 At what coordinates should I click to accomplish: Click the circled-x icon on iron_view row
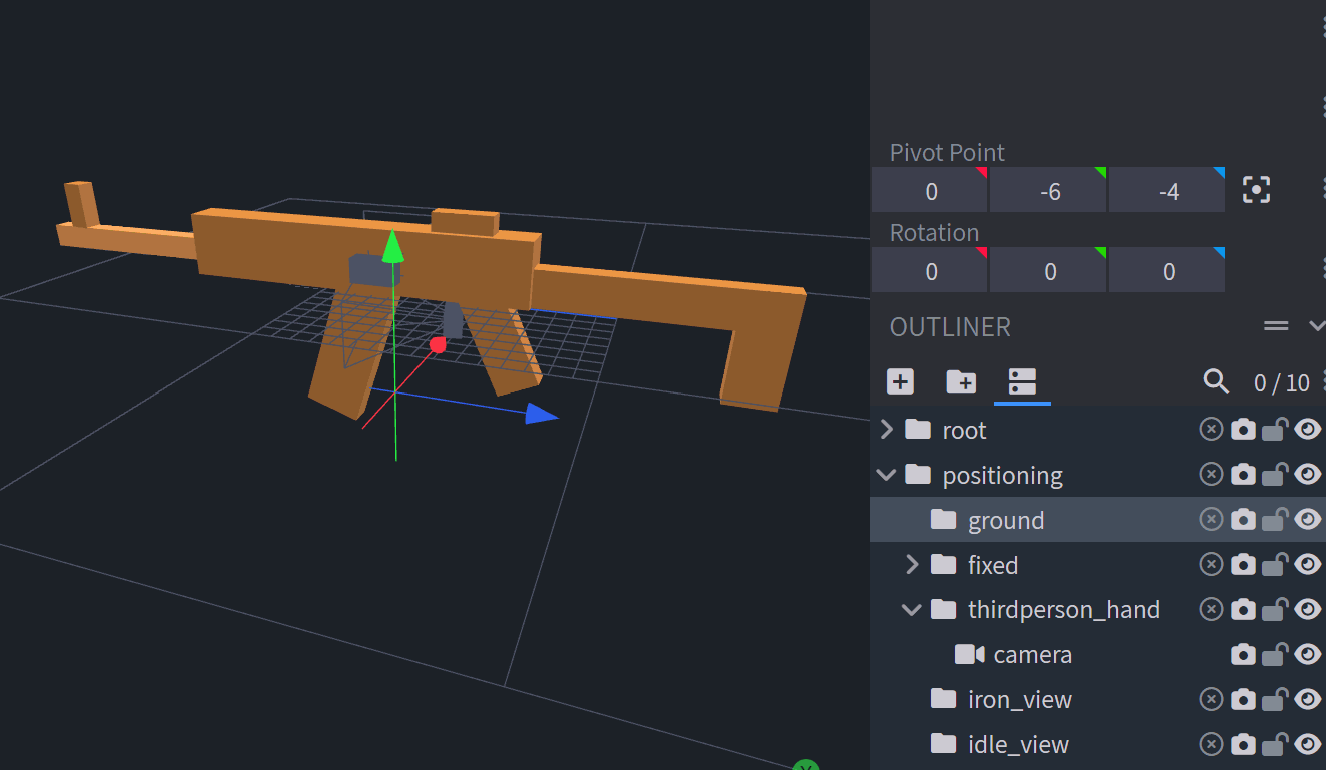coord(1211,700)
